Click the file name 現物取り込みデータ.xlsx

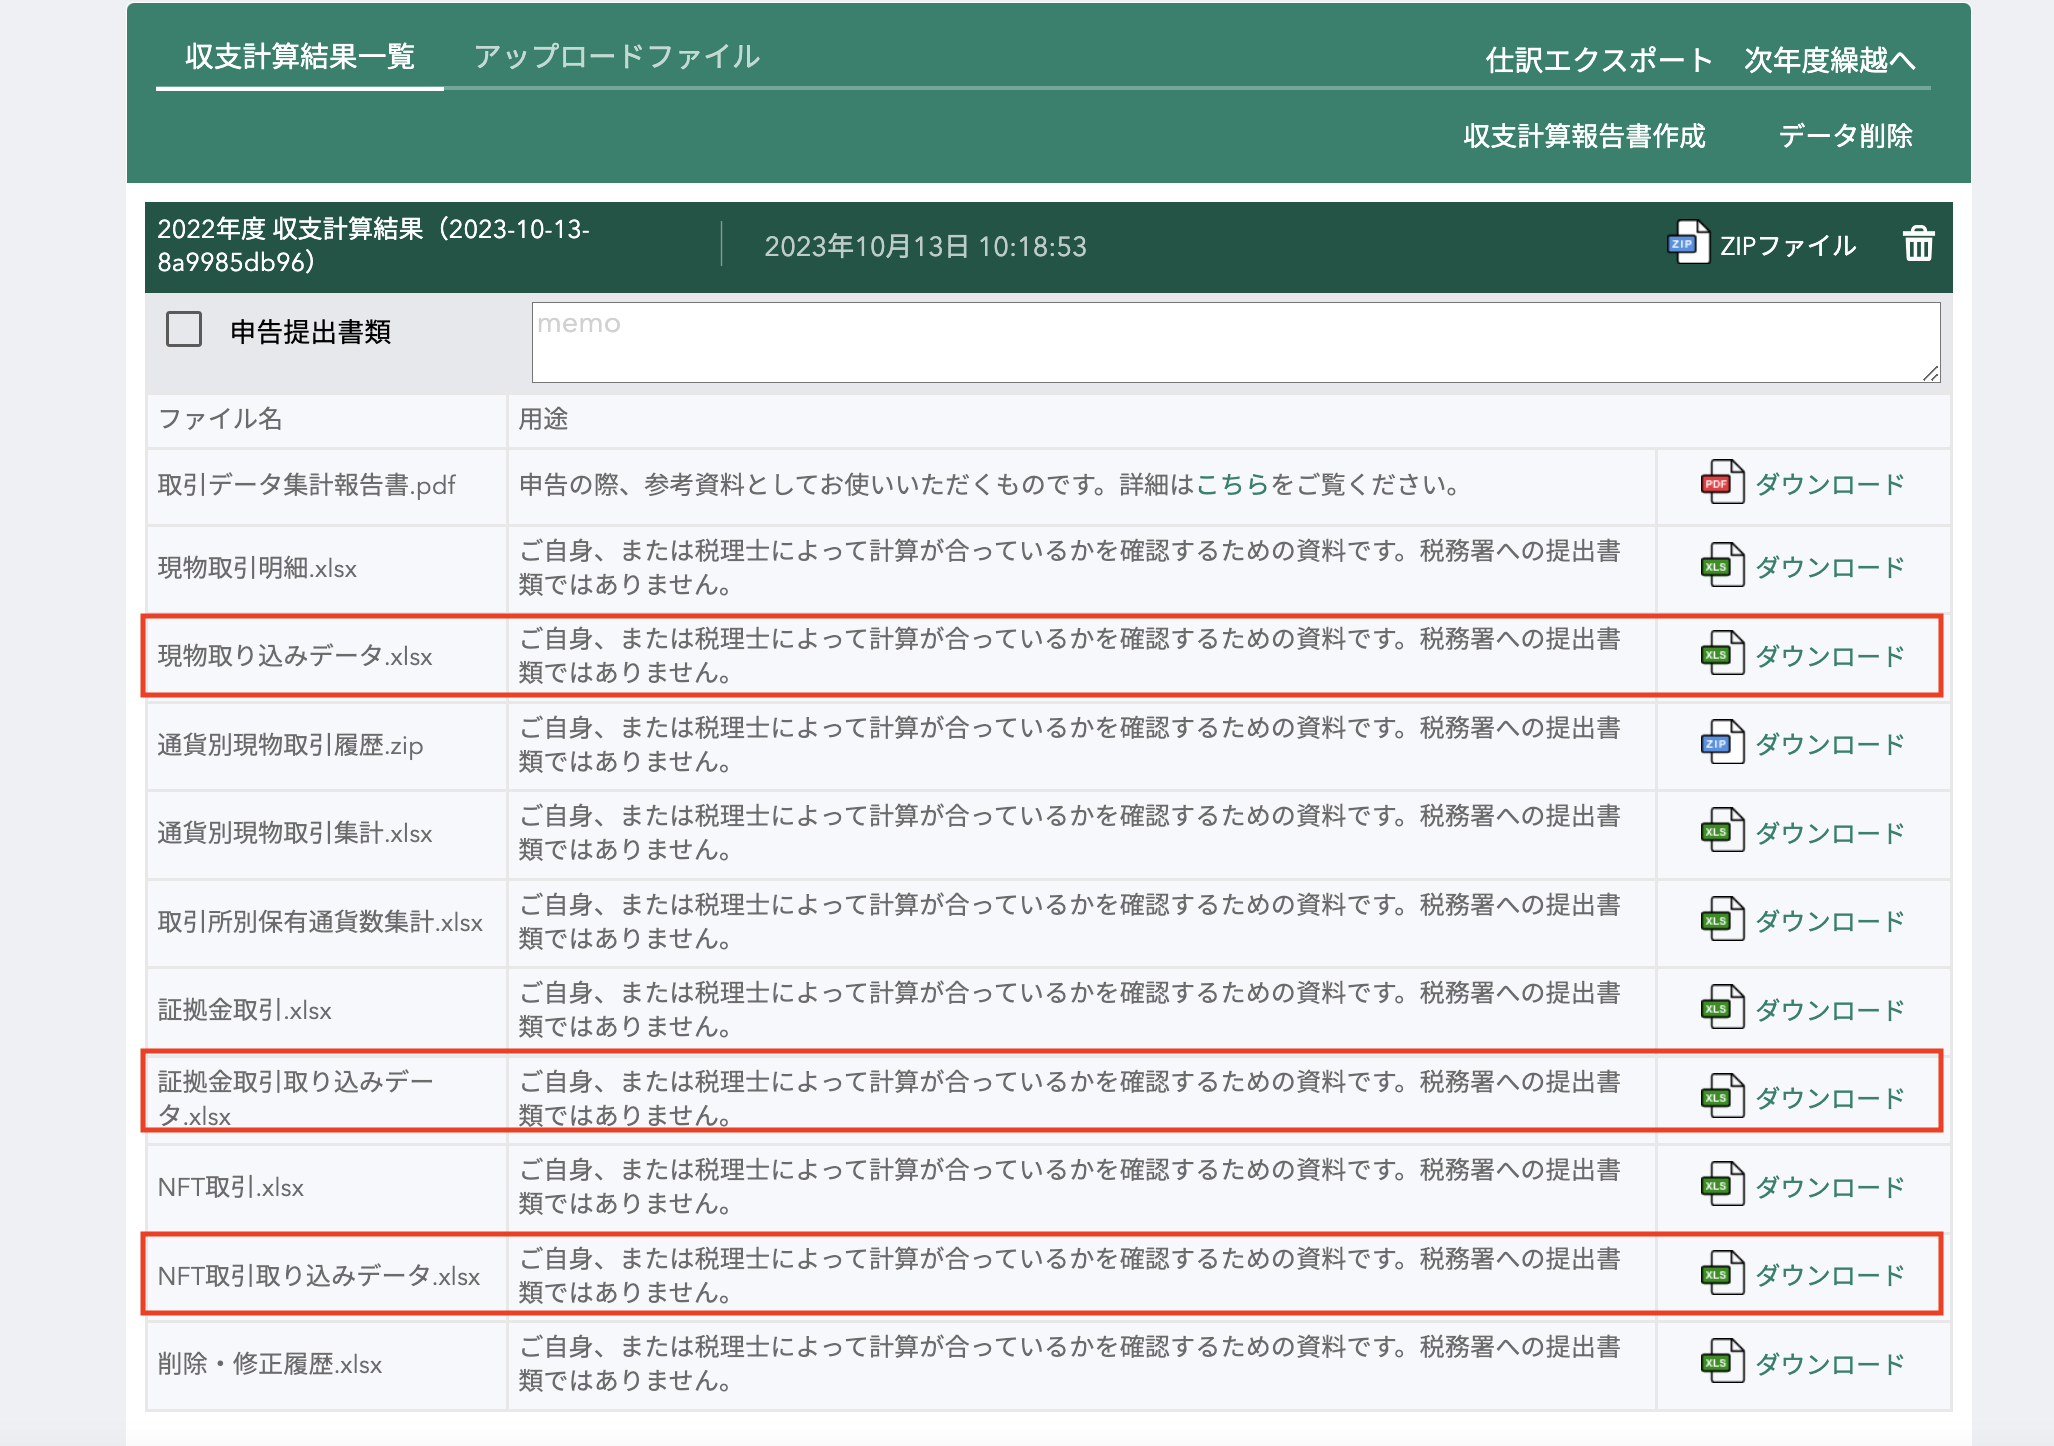[x=295, y=656]
